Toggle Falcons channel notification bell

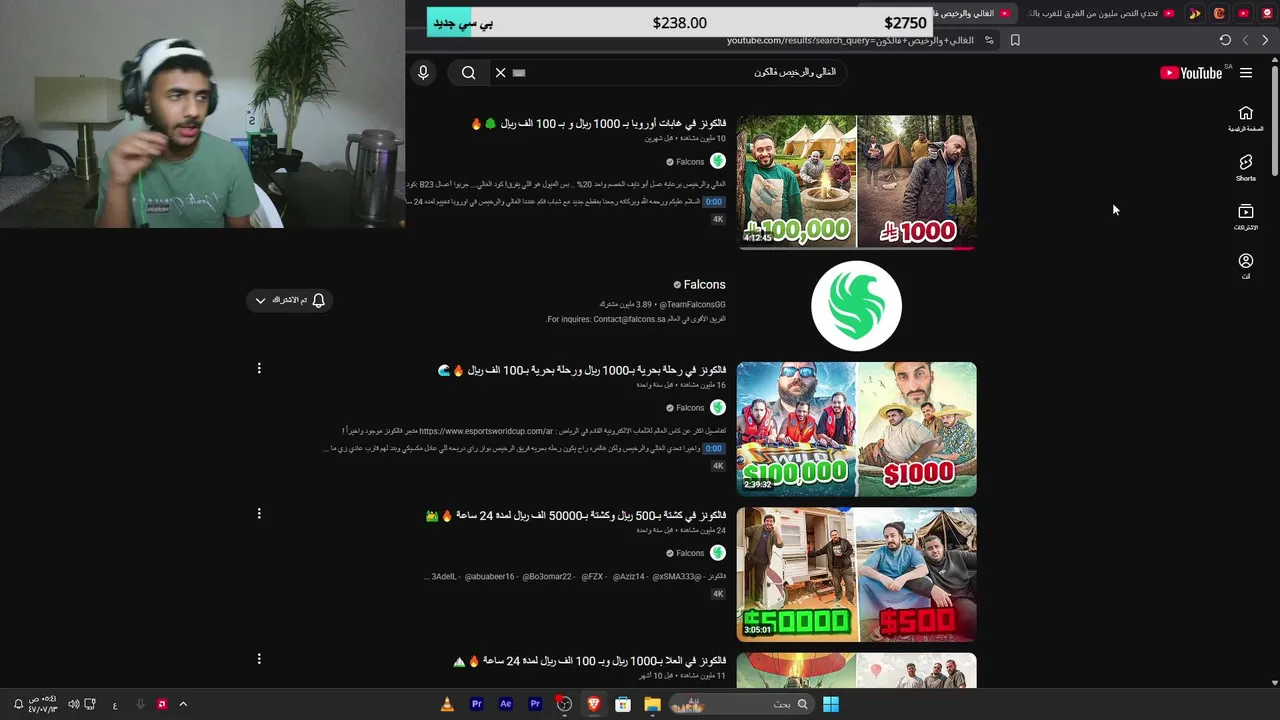[319, 300]
